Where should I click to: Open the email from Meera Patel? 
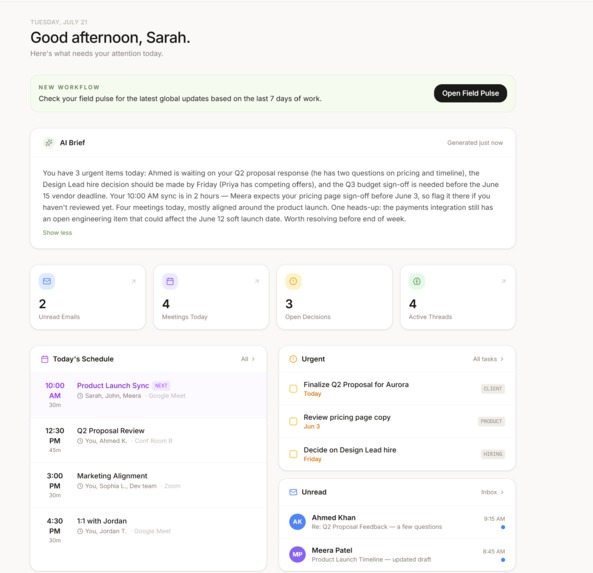[x=397, y=554]
